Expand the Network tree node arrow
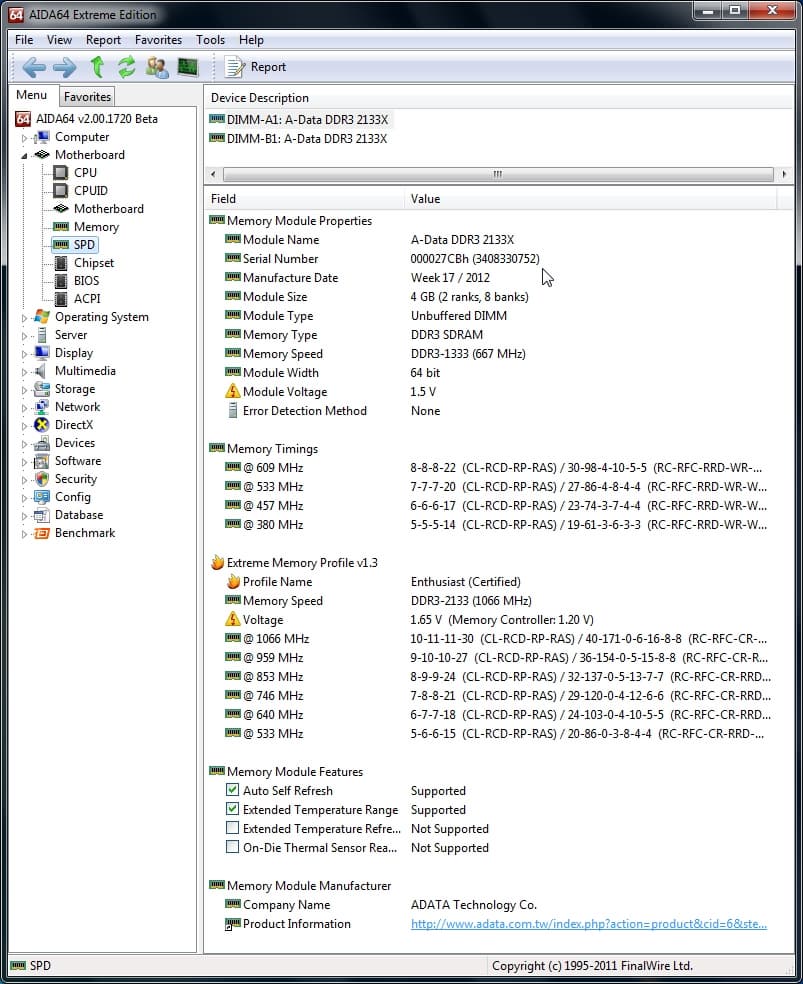The image size is (803, 984). pos(24,407)
